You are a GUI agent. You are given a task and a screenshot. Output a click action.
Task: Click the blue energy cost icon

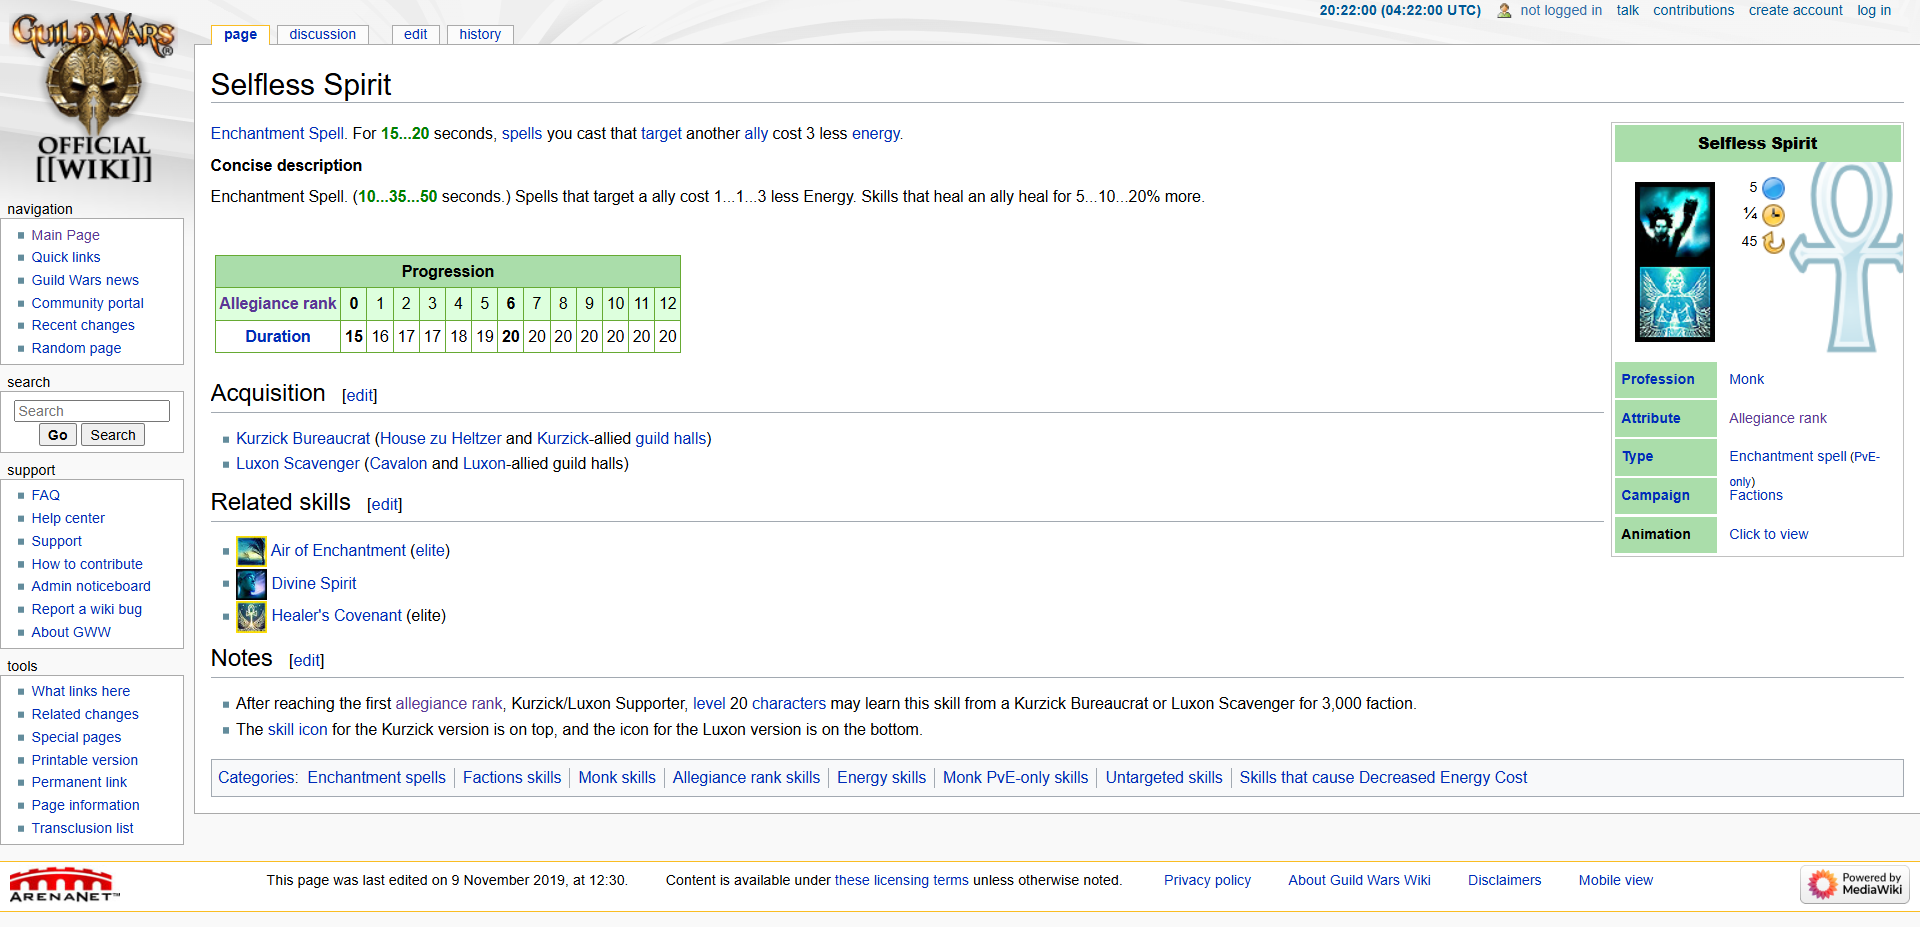pos(1773,188)
